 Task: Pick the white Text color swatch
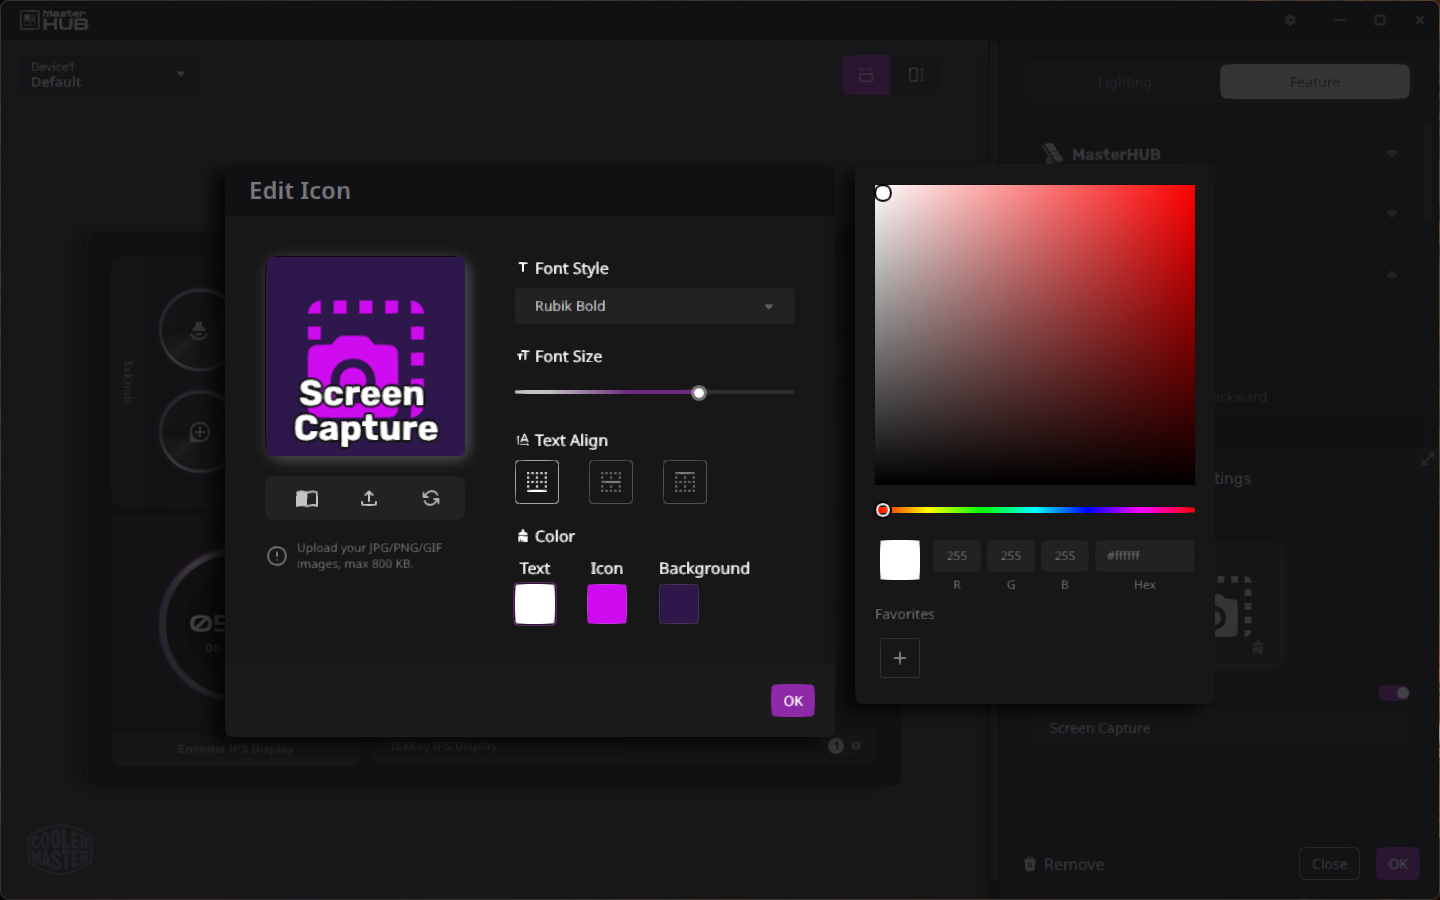pyautogui.click(x=535, y=604)
